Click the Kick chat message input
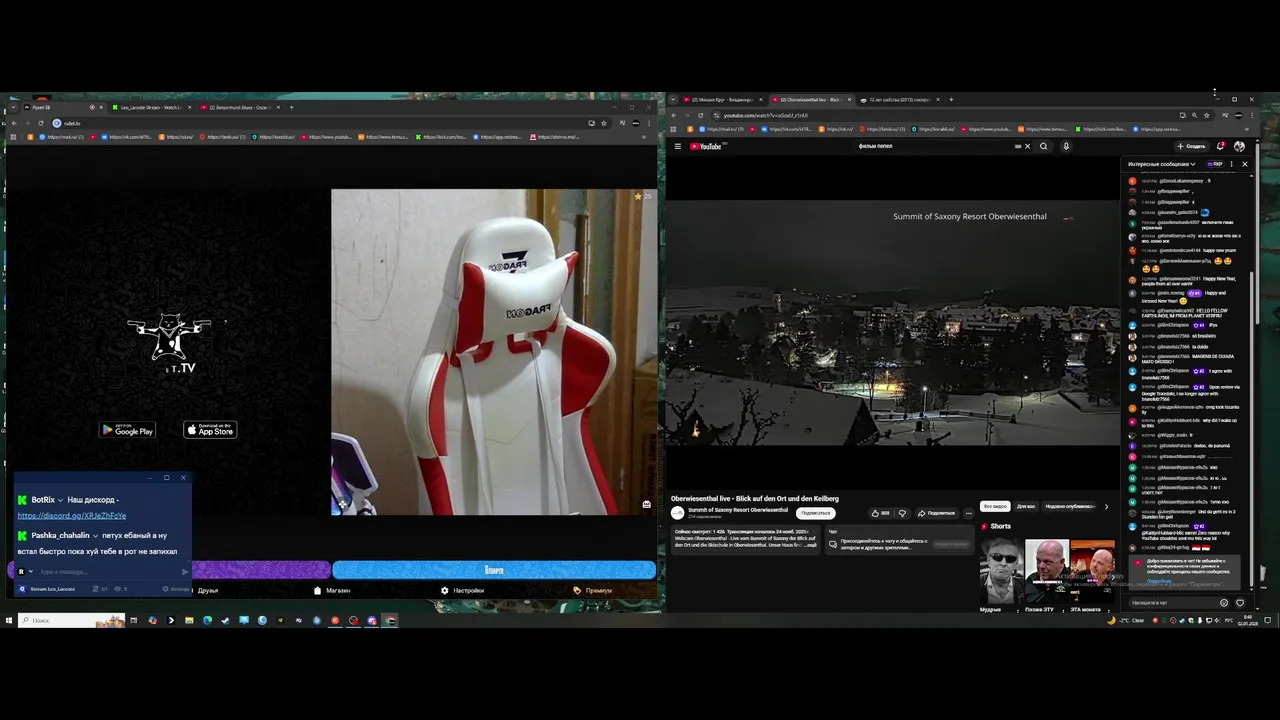 click(108, 572)
